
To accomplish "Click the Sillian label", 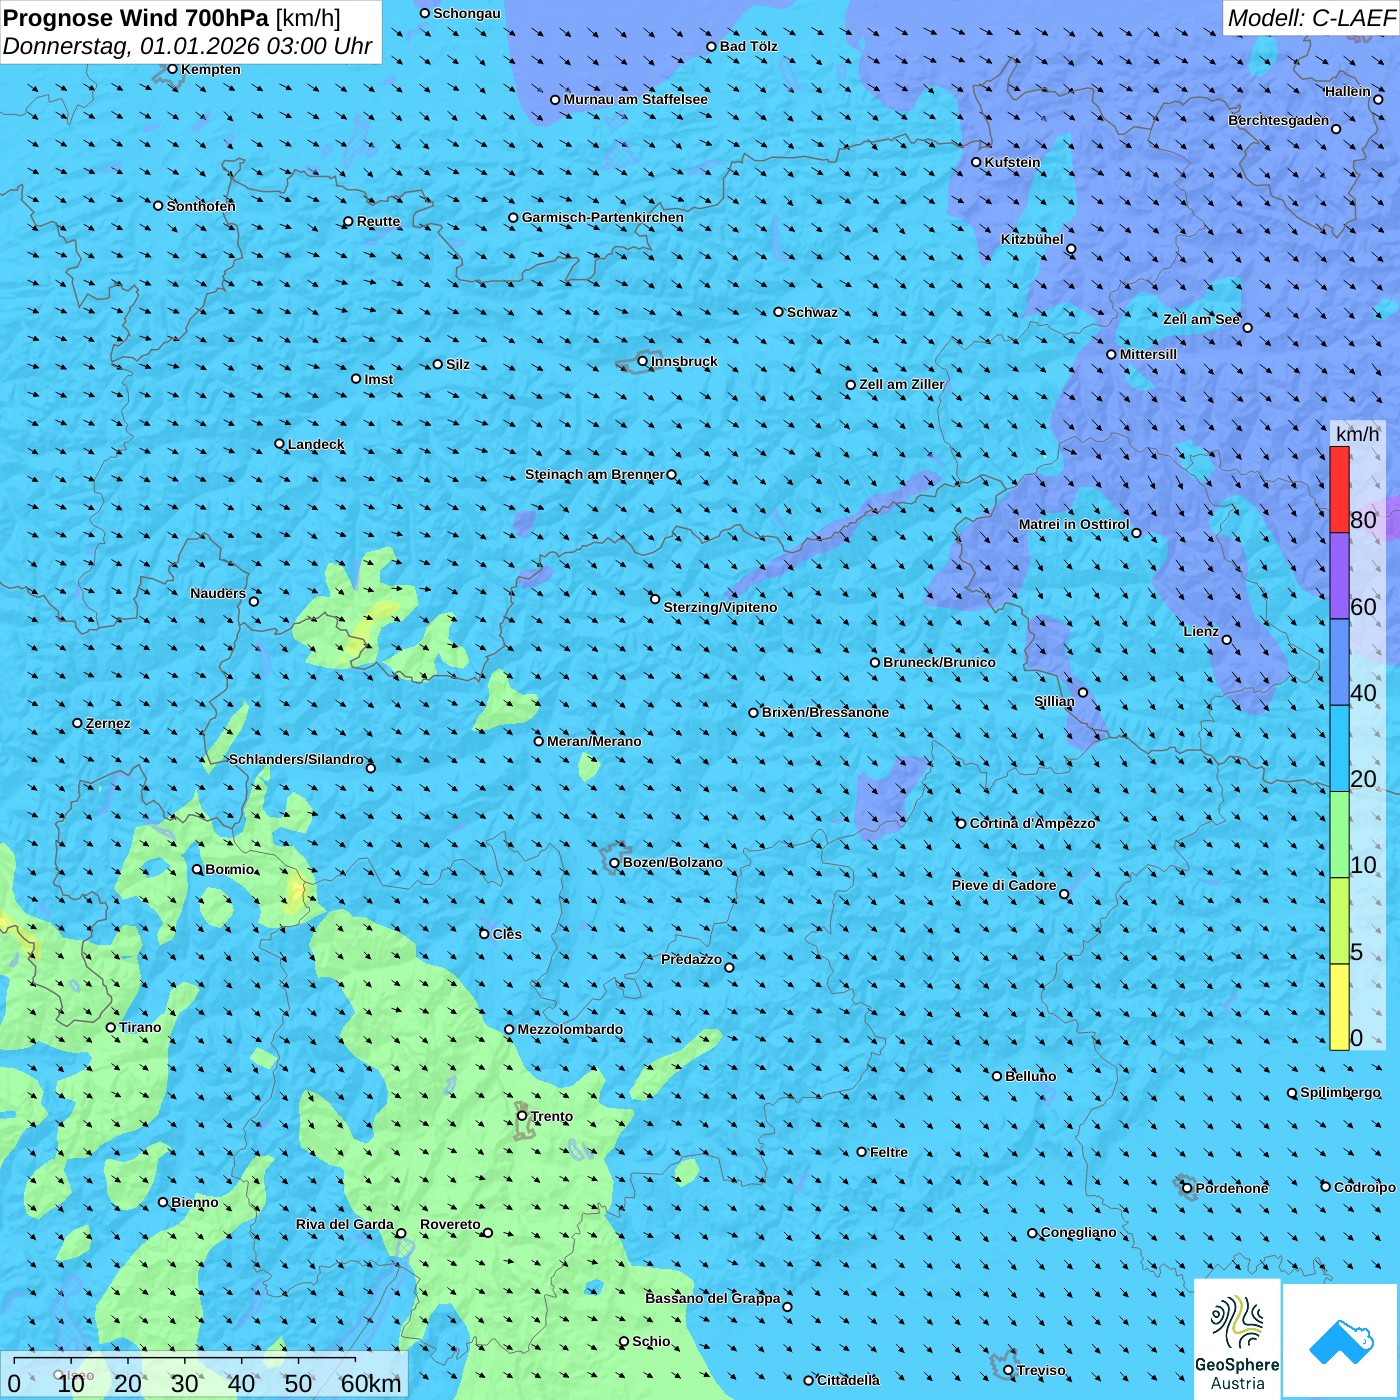I will [x=1054, y=701].
